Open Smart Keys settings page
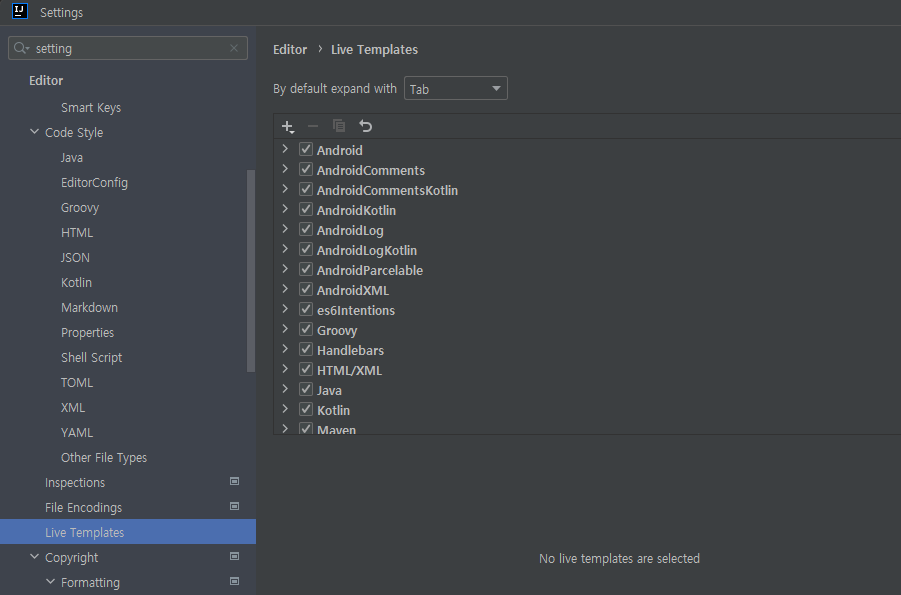Image resolution: width=901 pixels, height=595 pixels. click(x=91, y=108)
